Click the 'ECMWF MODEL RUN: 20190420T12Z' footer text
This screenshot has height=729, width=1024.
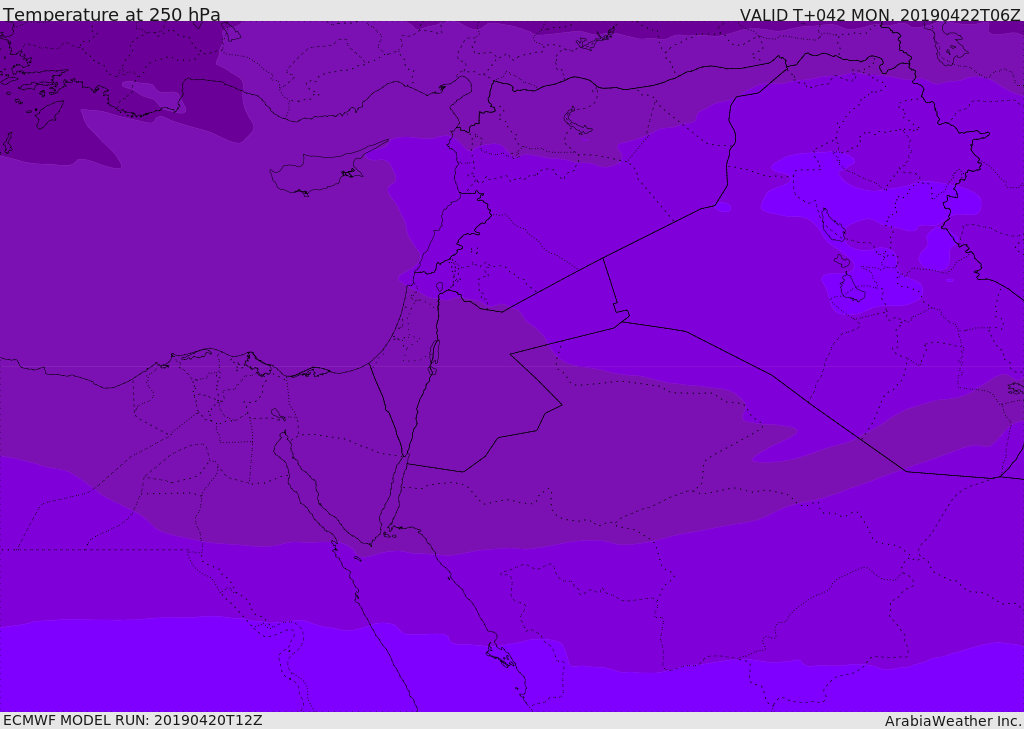click(133, 720)
